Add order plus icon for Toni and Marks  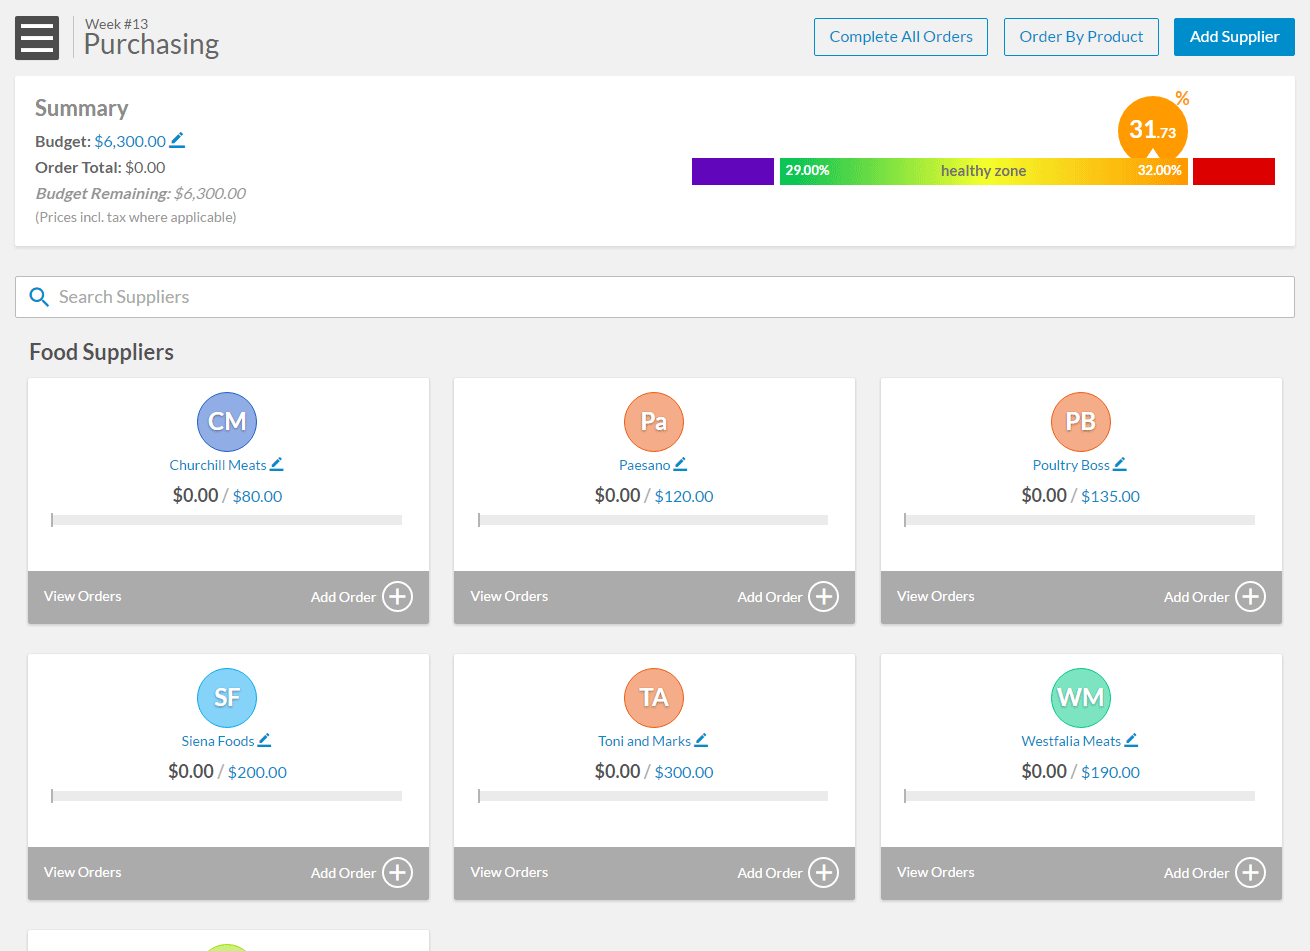(824, 873)
